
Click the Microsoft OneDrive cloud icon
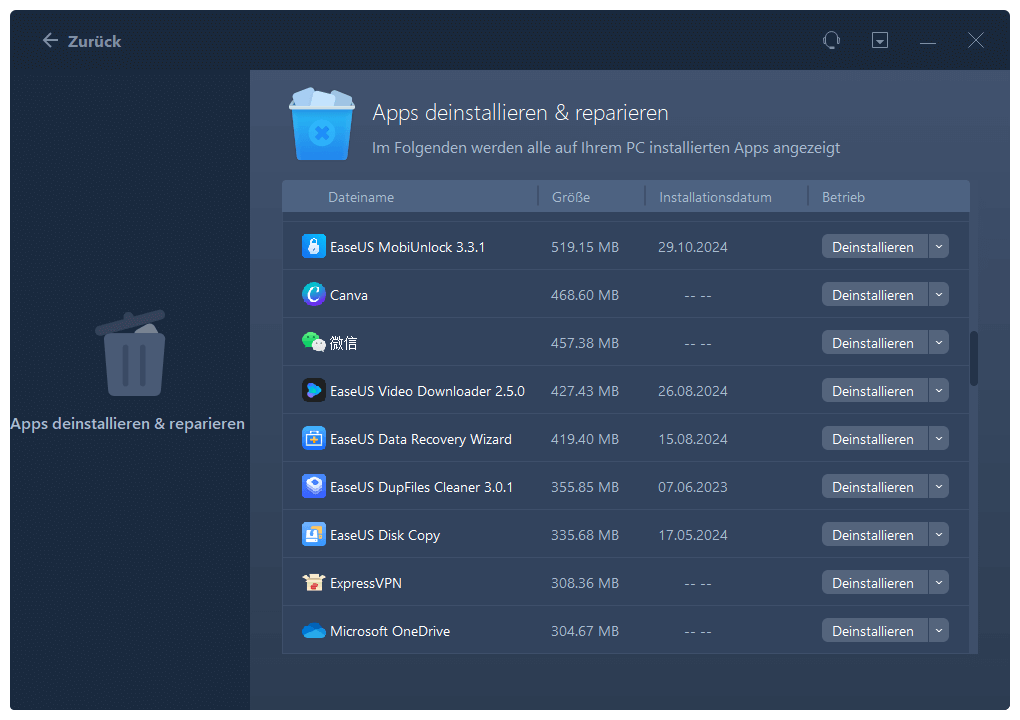(x=314, y=631)
